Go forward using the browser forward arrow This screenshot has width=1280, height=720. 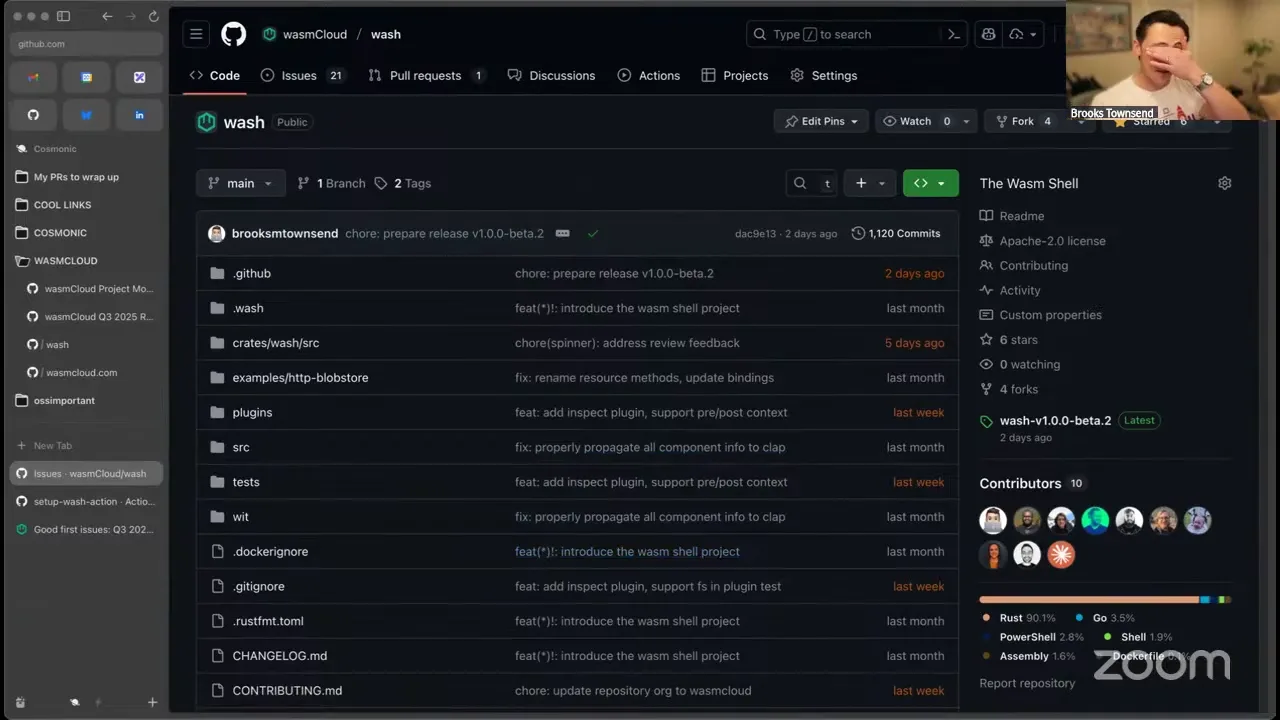[x=130, y=16]
